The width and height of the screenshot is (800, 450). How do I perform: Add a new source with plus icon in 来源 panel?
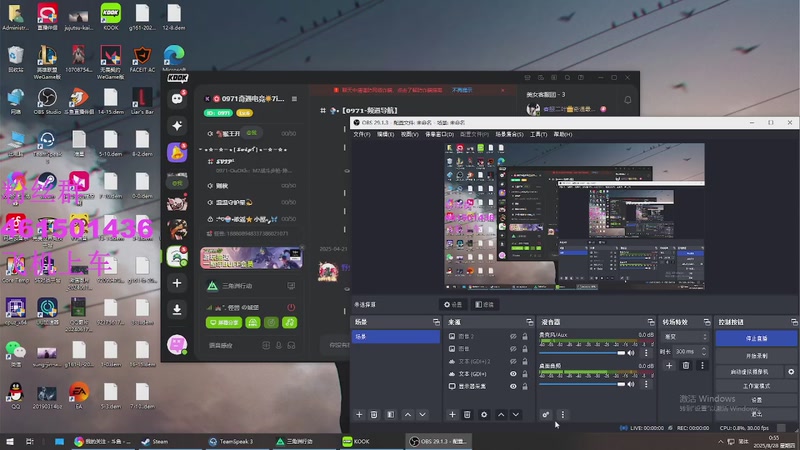pyautogui.click(x=452, y=415)
